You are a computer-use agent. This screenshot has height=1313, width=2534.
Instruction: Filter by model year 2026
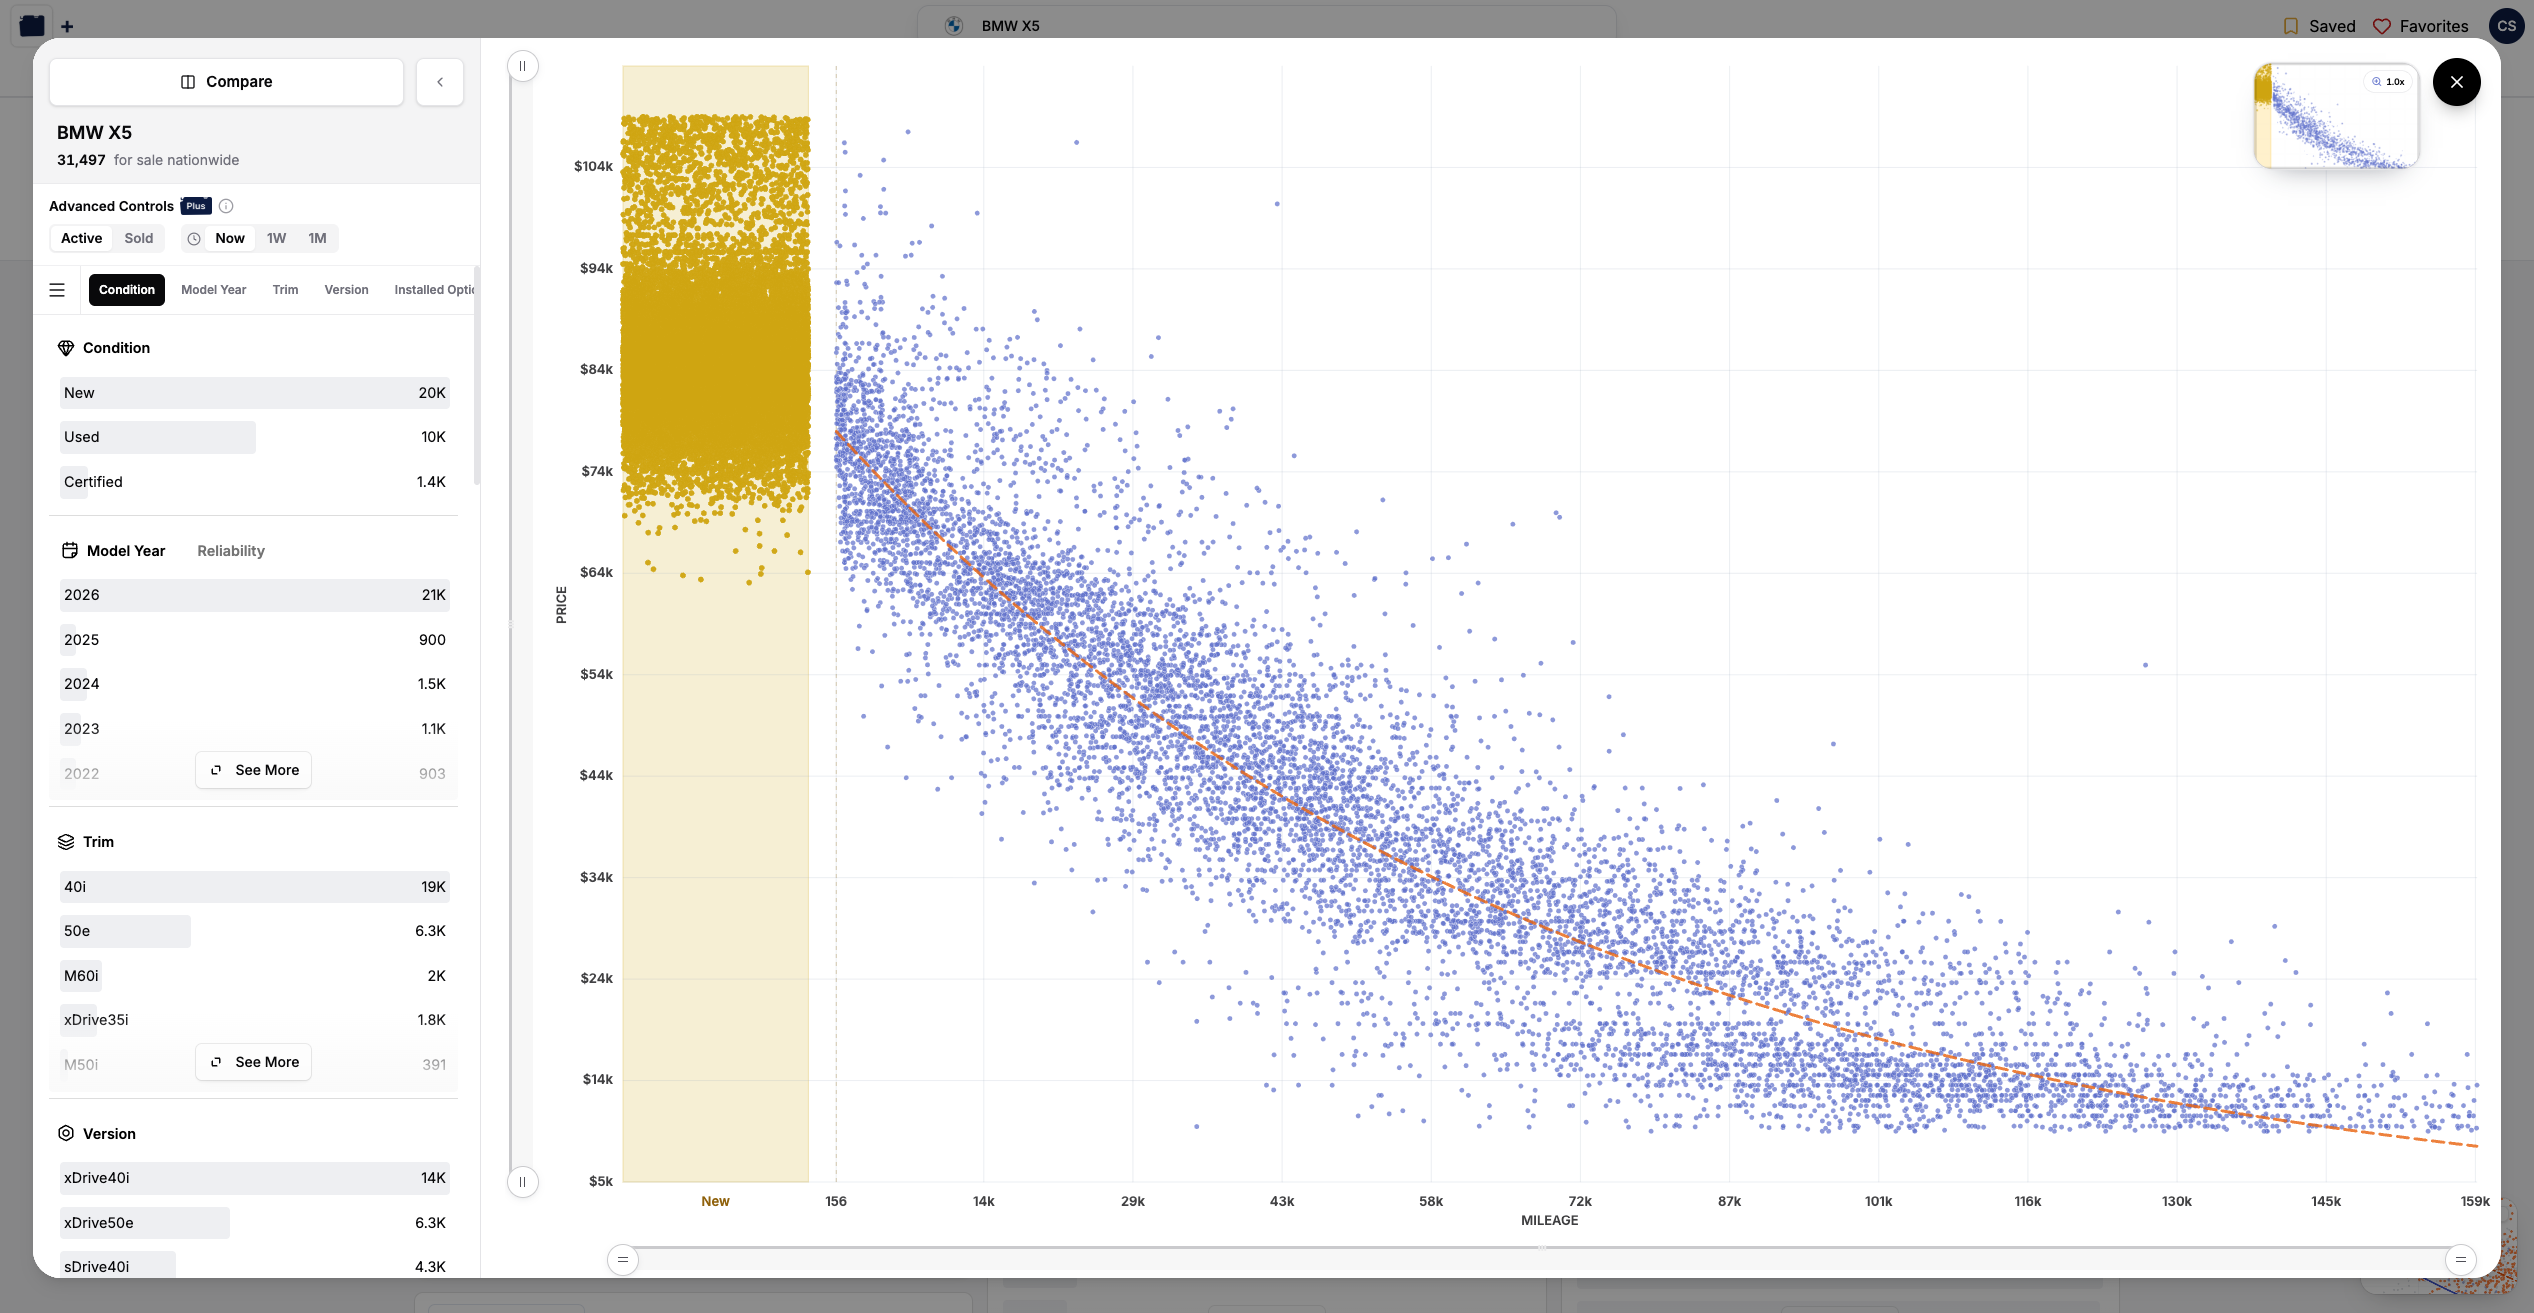[254, 595]
